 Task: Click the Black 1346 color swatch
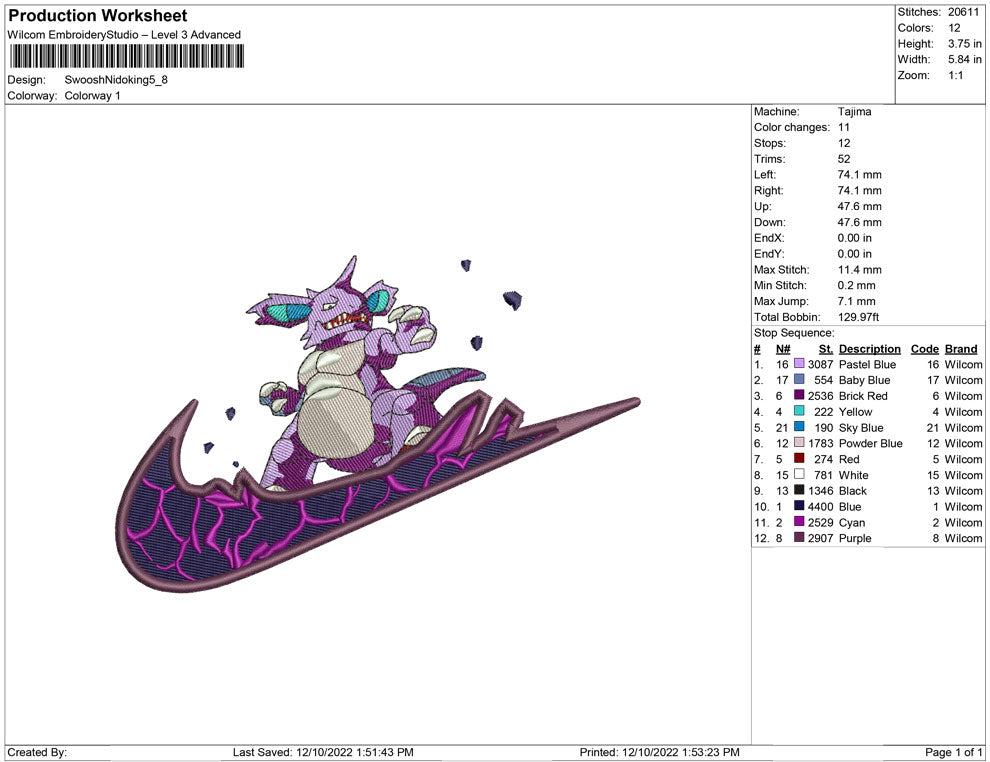coord(799,490)
